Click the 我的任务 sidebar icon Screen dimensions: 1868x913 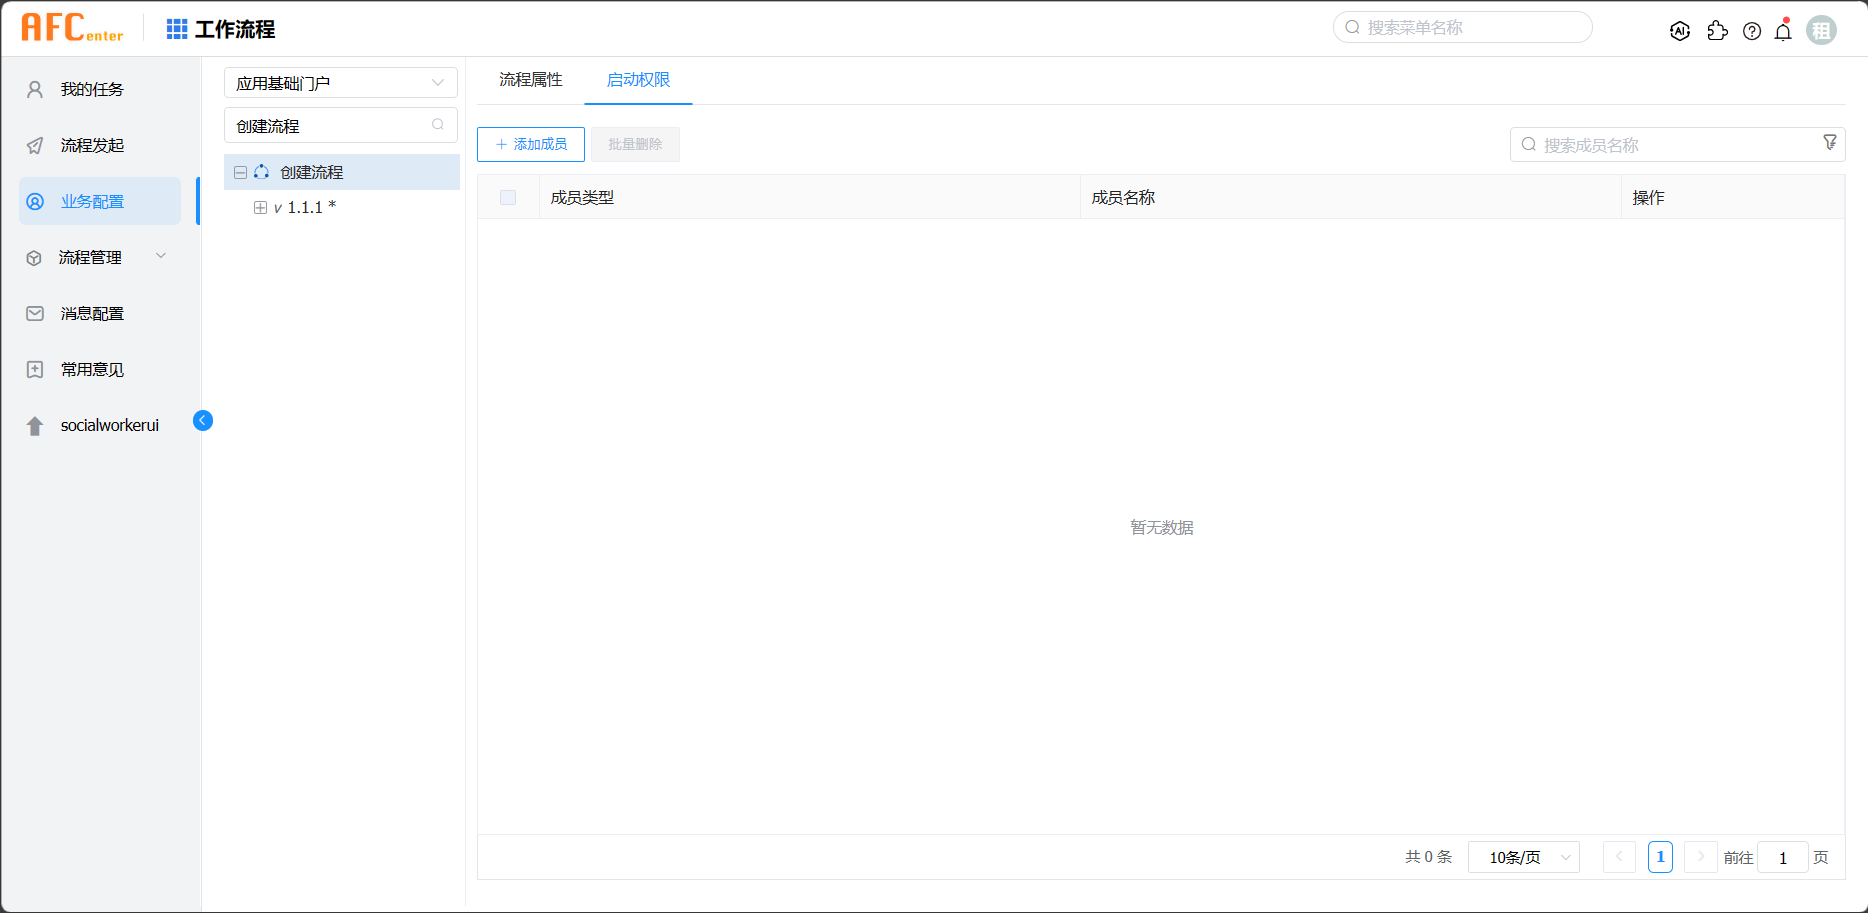tap(35, 88)
